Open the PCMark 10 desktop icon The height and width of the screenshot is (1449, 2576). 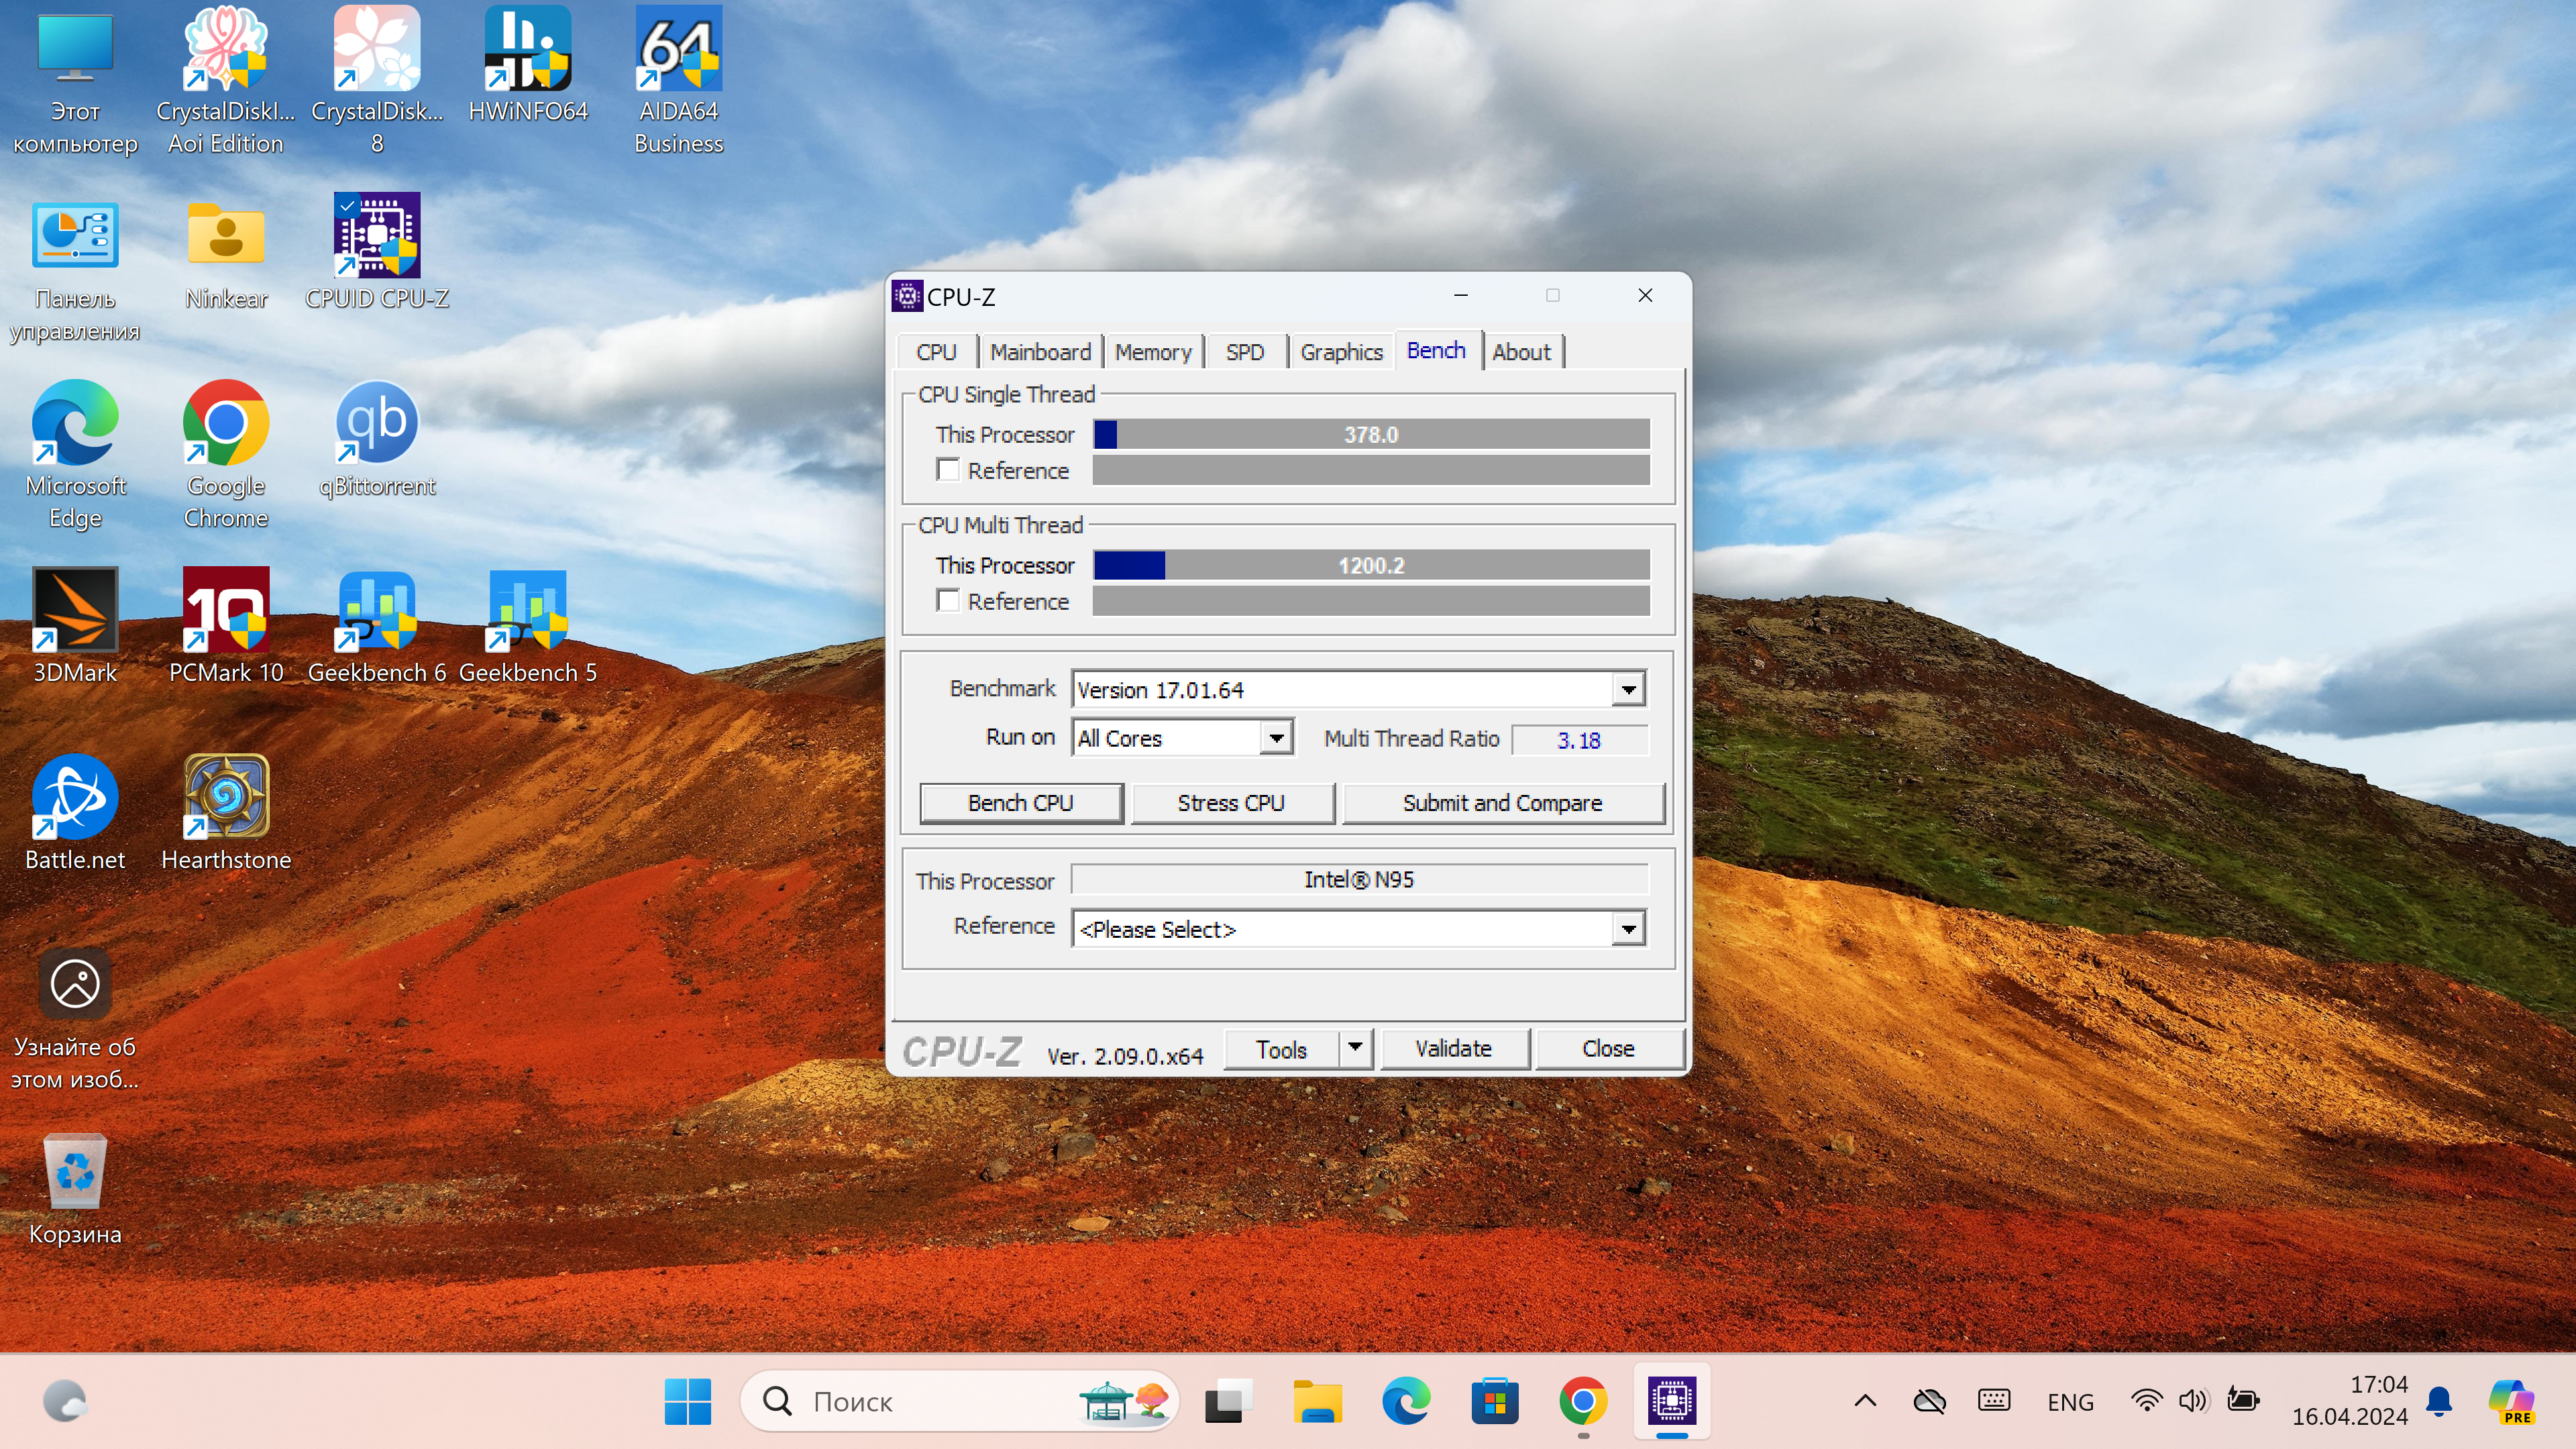(x=225, y=610)
